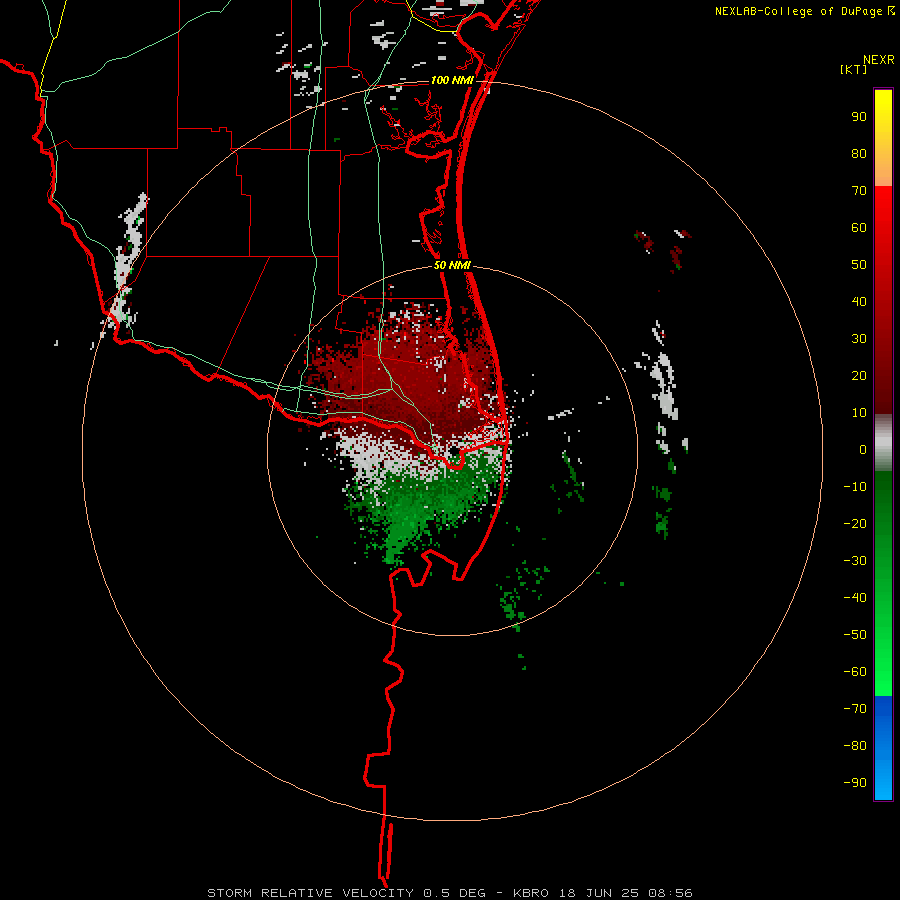
Task: Pick the gray zero-velocity color bar segment
Action: click(883, 443)
